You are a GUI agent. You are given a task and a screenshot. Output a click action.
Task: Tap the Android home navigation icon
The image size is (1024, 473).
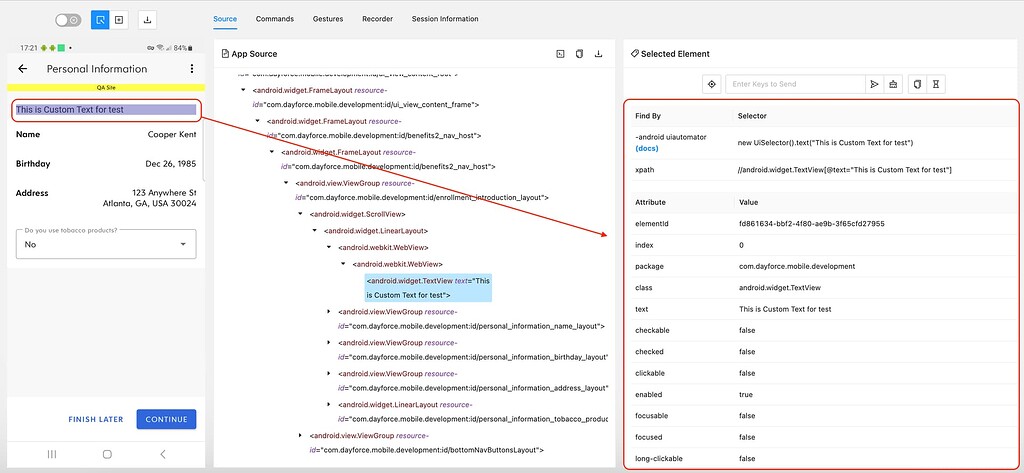[x=107, y=454]
